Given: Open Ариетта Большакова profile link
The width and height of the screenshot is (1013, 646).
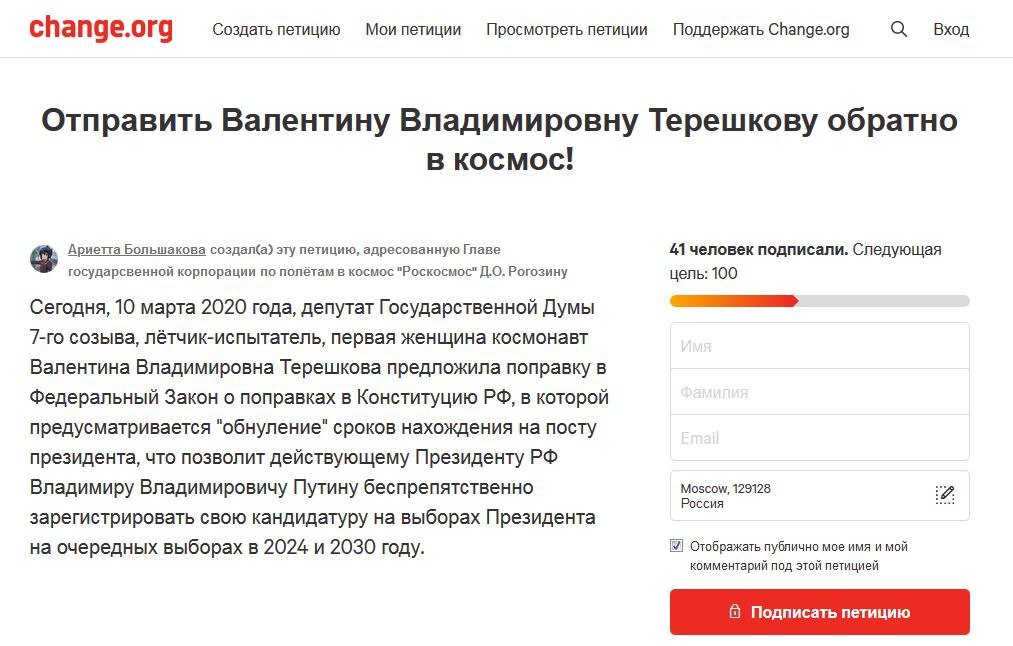Looking at the screenshot, I should [137, 249].
